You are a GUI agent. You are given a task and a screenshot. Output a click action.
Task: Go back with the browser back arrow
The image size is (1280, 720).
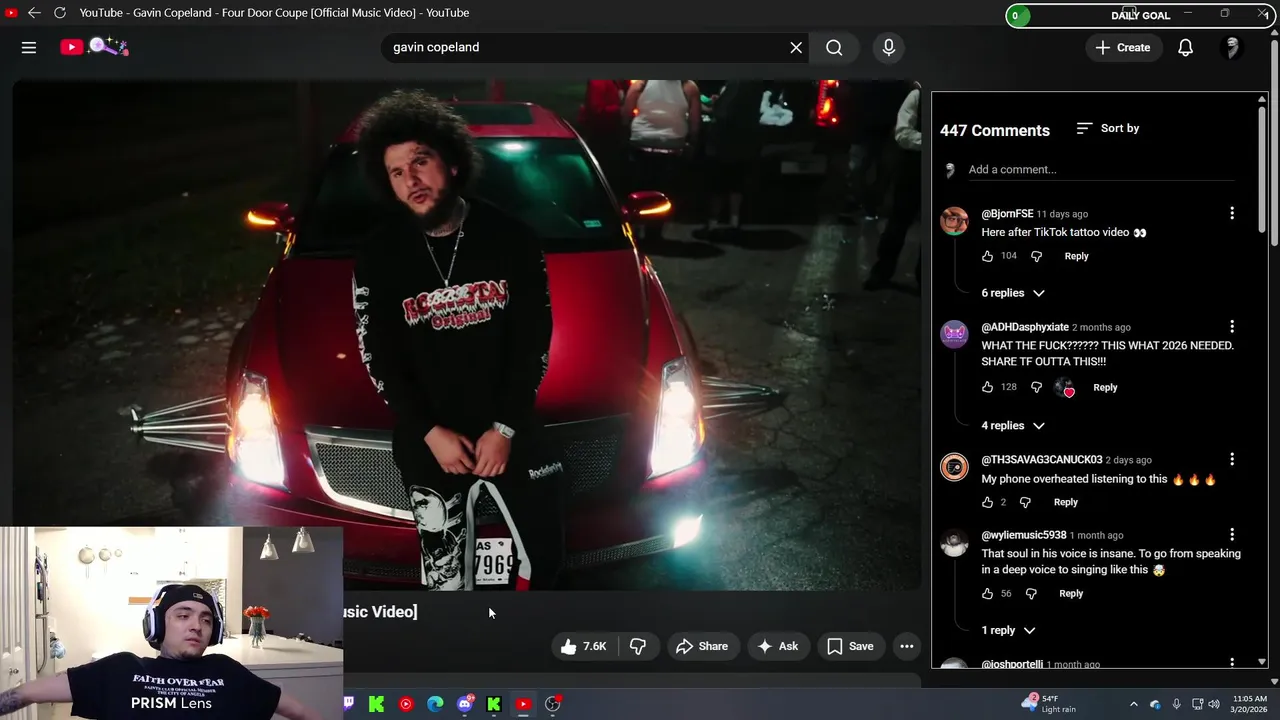34,13
